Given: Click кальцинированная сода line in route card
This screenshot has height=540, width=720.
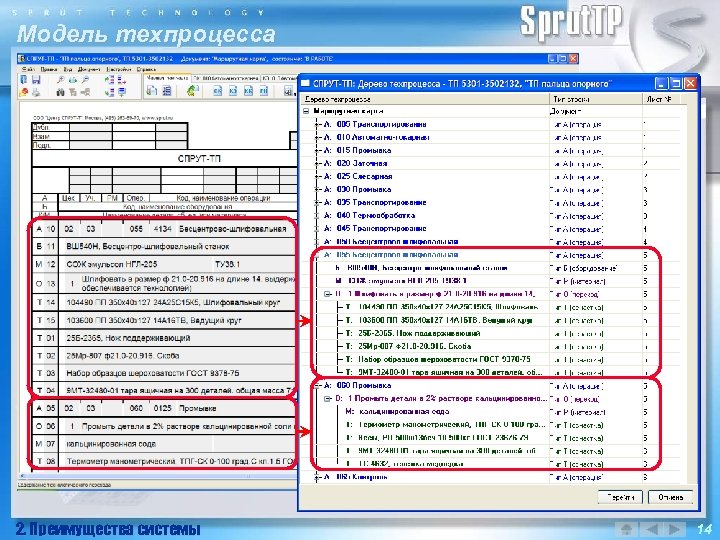Looking at the screenshot, I should [111, 444].
